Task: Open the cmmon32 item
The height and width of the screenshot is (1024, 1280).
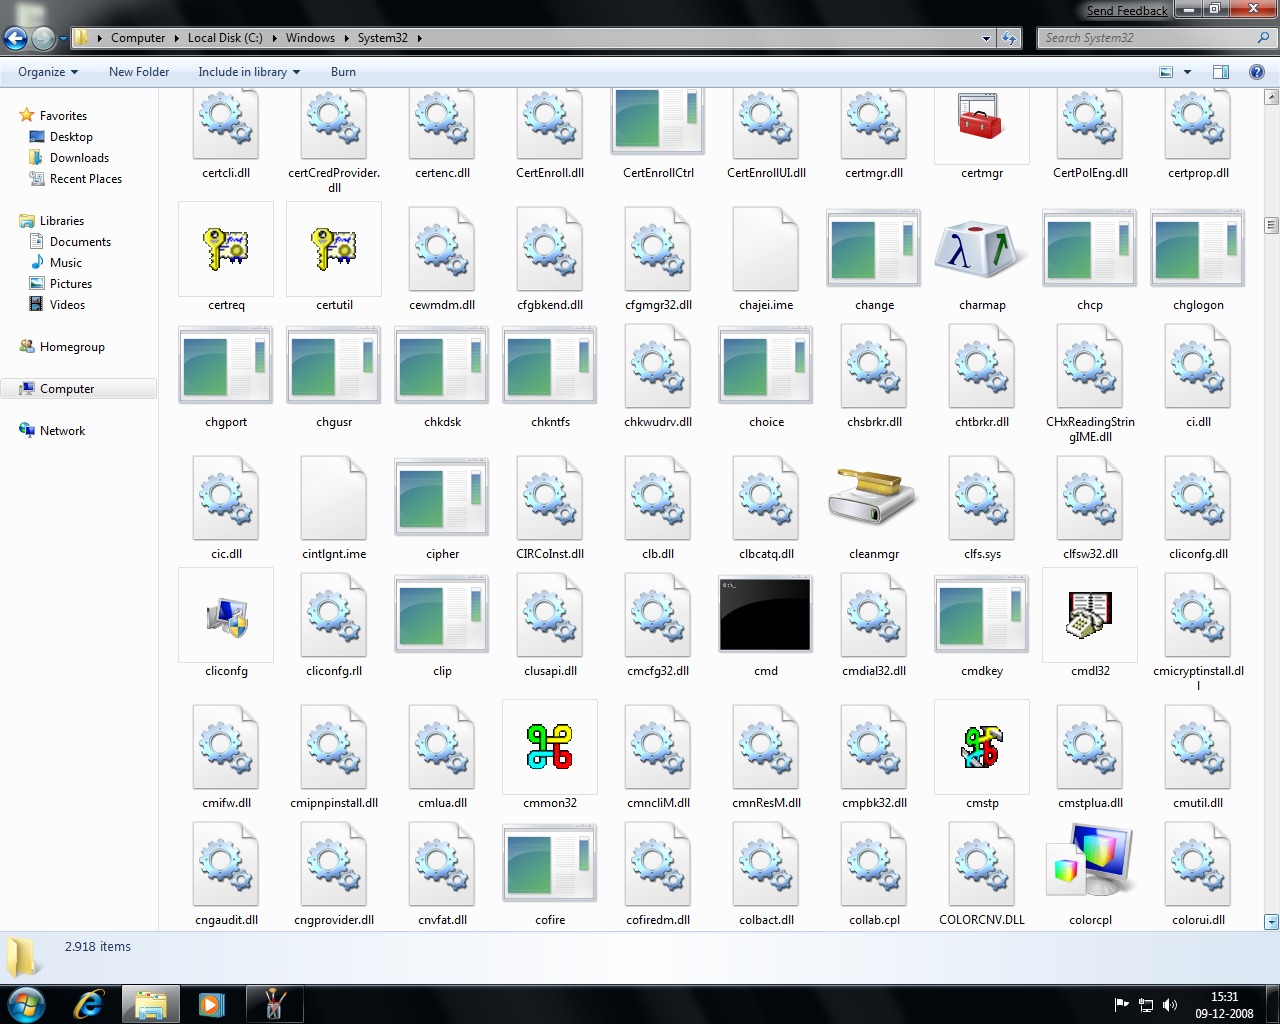Action: tap(549, 746)
